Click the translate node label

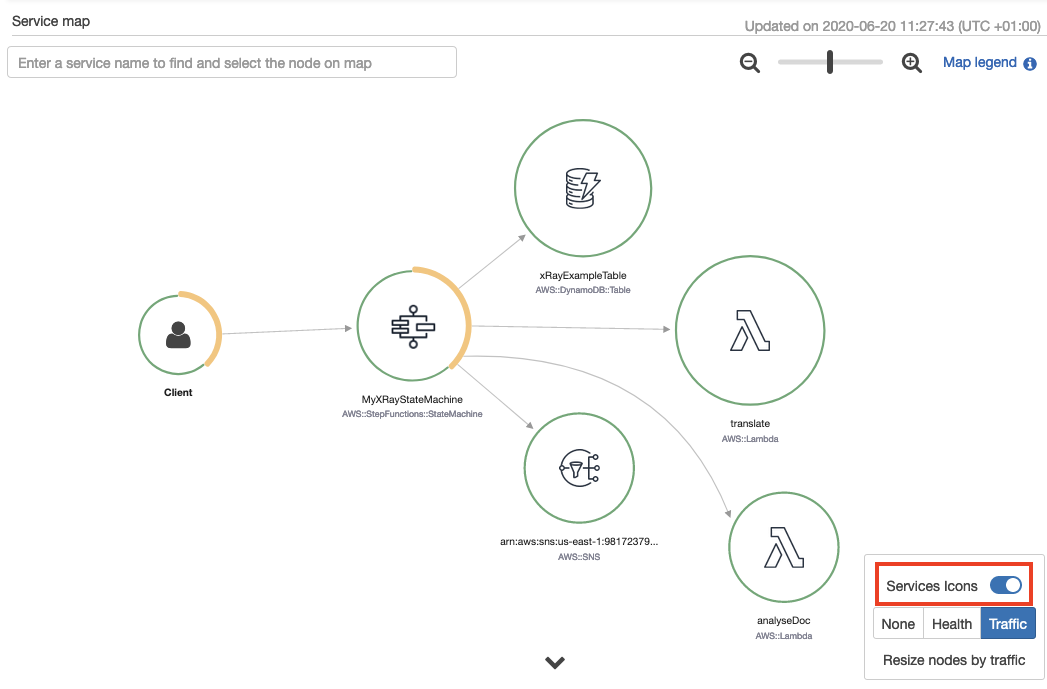[x=750, y=423]
